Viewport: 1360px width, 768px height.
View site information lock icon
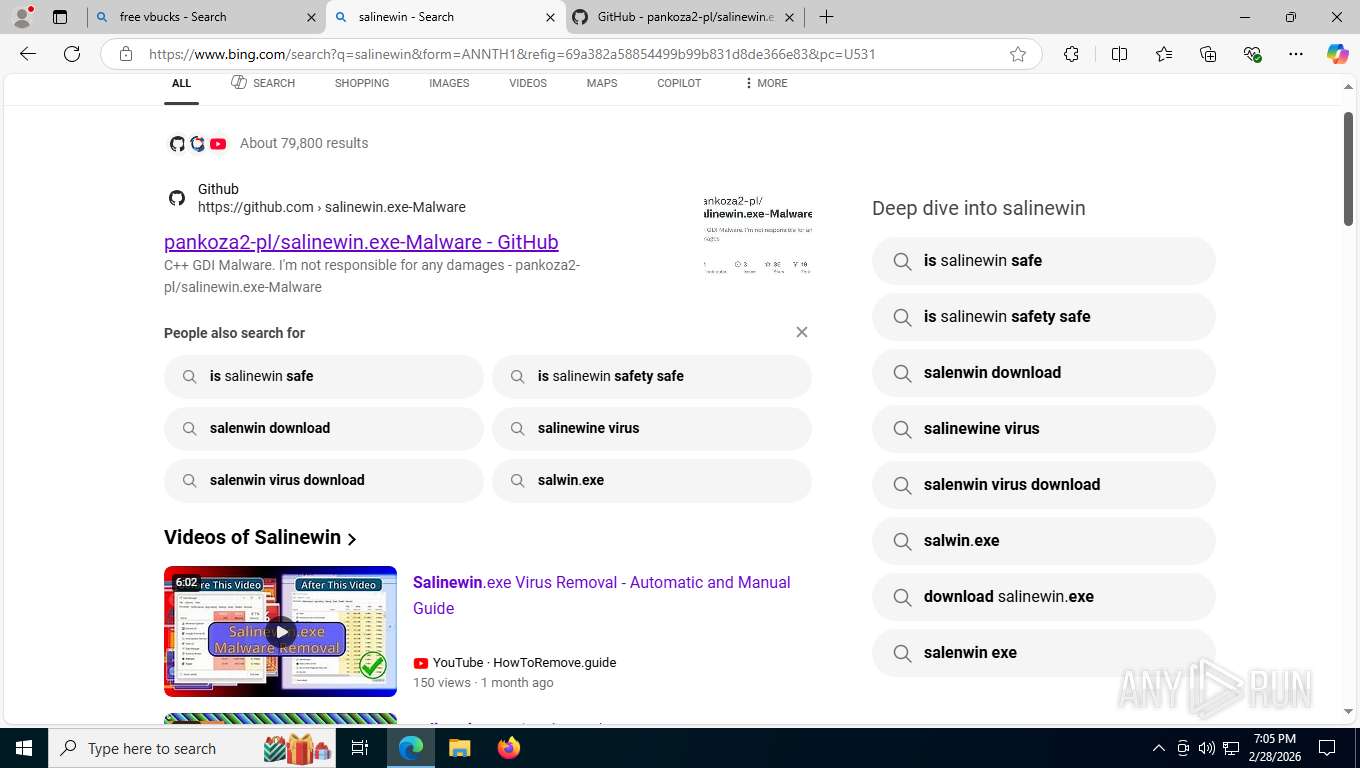point(126,54)
